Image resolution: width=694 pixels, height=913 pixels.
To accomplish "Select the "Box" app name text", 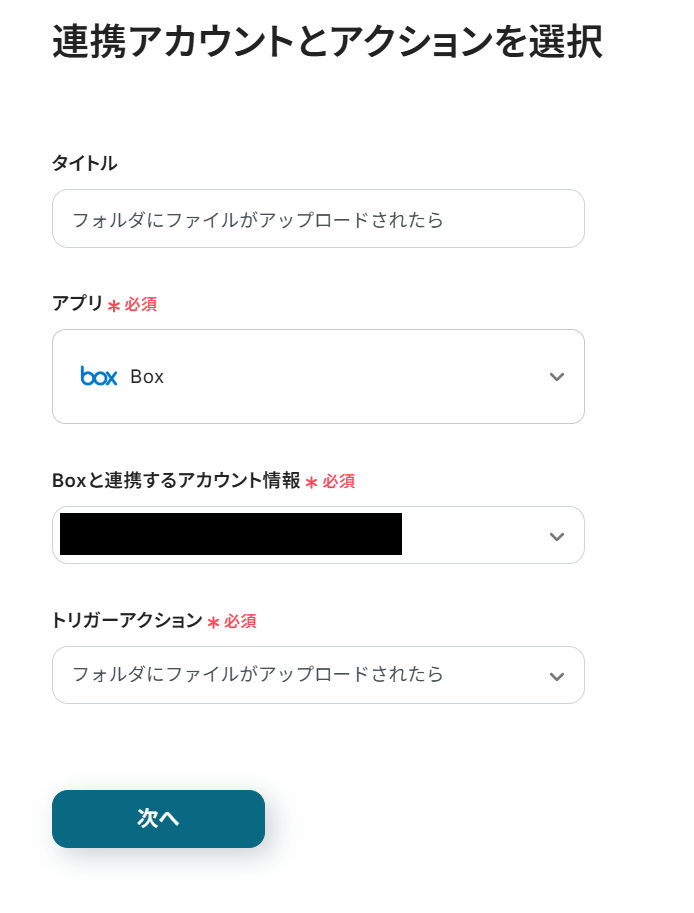I will 147,377.
